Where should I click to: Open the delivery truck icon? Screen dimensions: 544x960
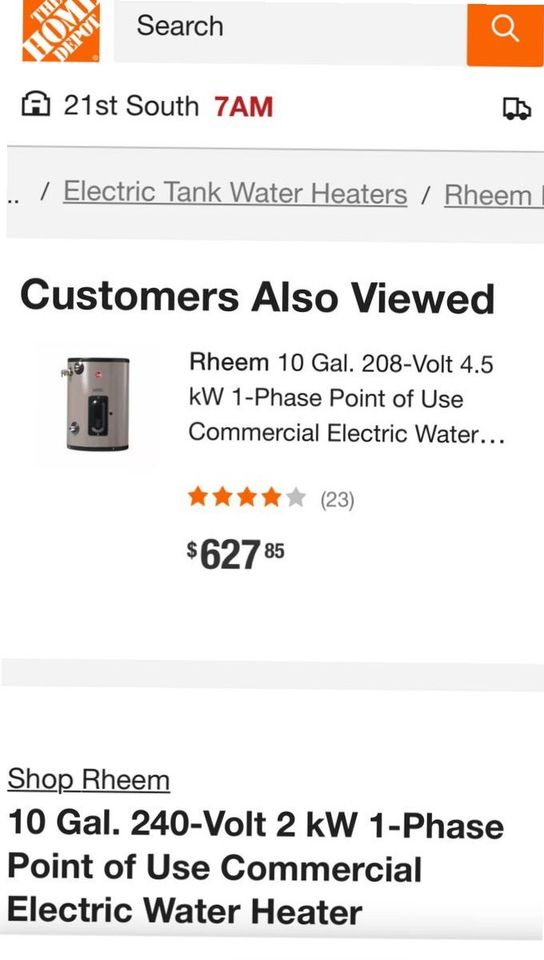point(516,109)
